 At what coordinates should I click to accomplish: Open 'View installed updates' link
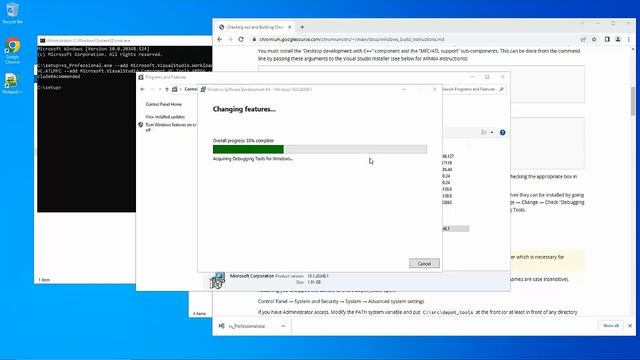(x=165, y=117)
